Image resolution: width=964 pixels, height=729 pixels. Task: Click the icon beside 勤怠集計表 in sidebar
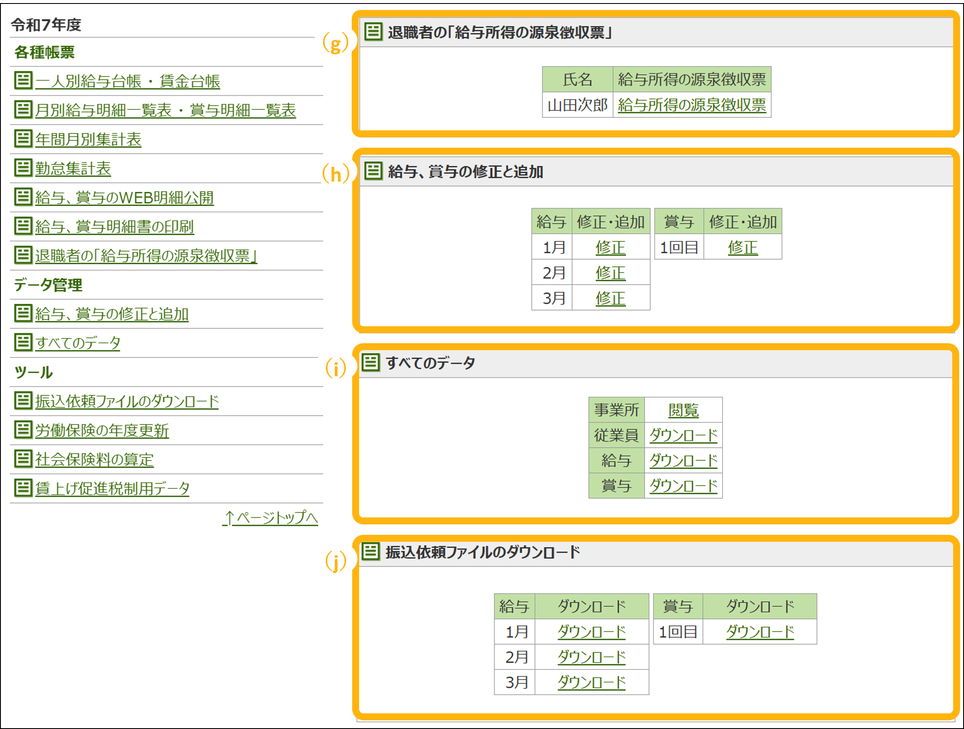point(23,168)
